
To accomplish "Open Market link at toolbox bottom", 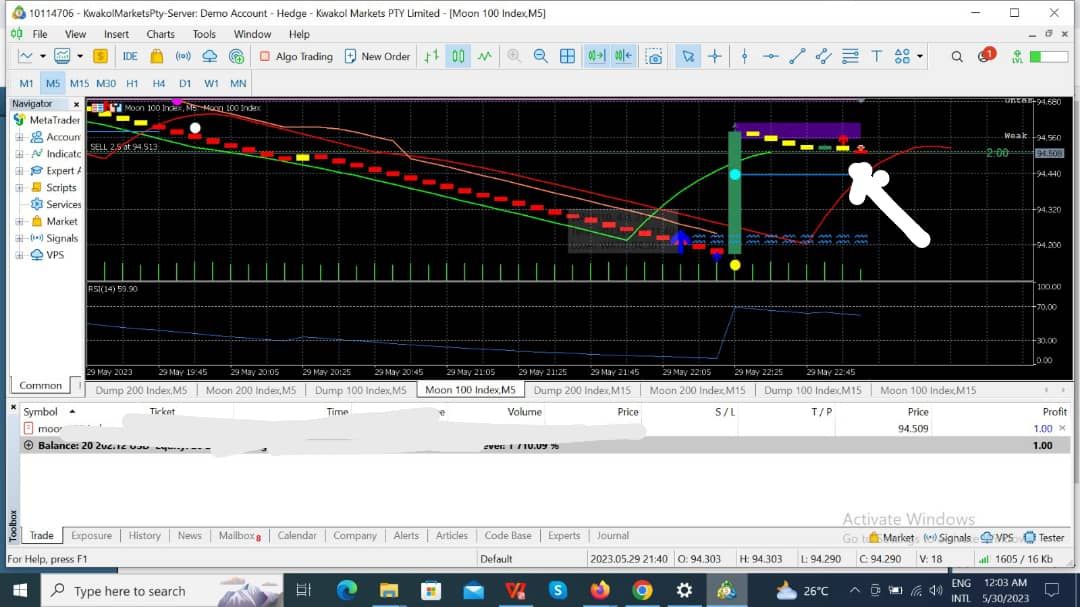I will 892,537.
